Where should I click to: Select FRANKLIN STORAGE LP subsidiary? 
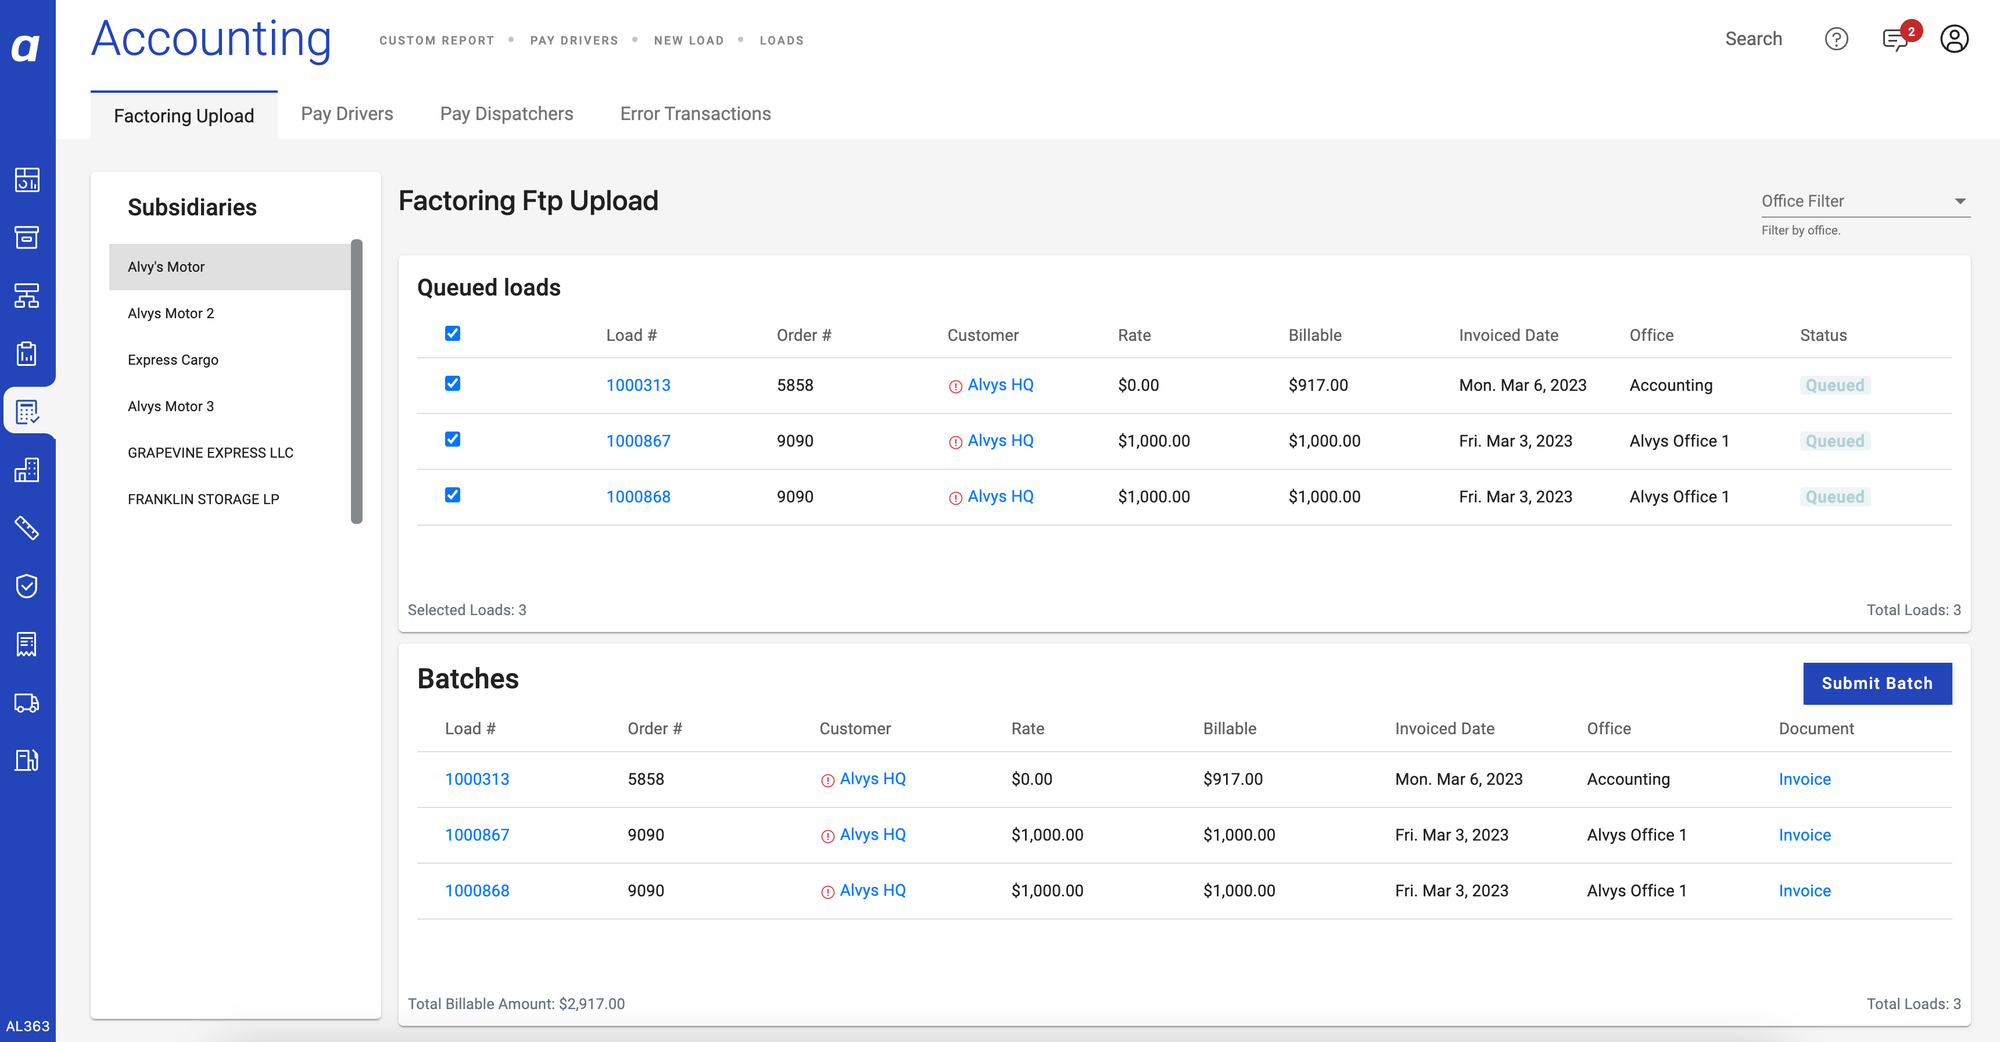point(230,500)
